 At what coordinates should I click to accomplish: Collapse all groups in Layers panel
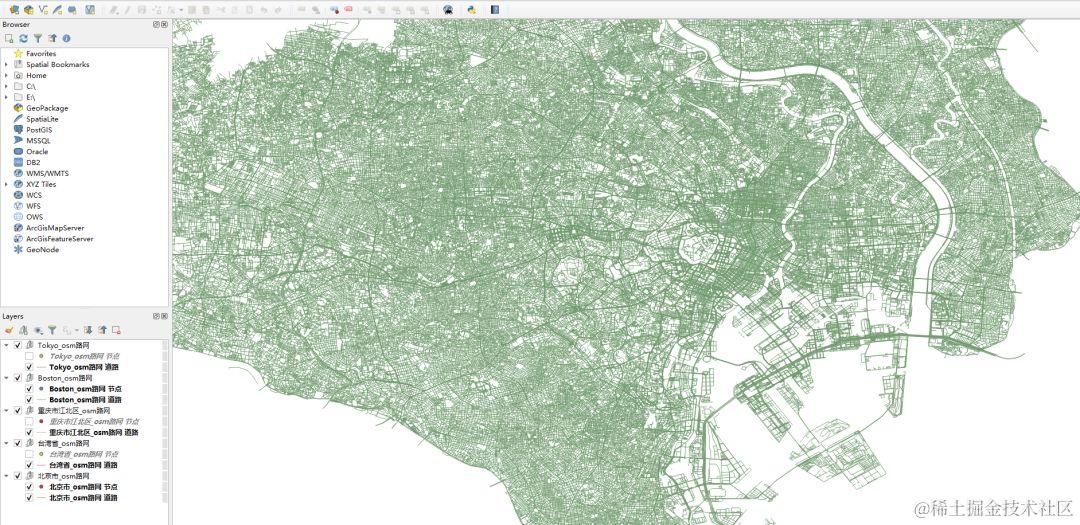[x=103, y=331]
